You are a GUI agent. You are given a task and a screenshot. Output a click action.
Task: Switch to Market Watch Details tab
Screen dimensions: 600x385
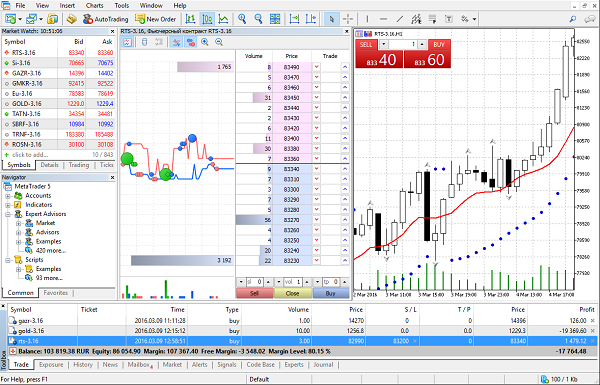tap(49, 165)
